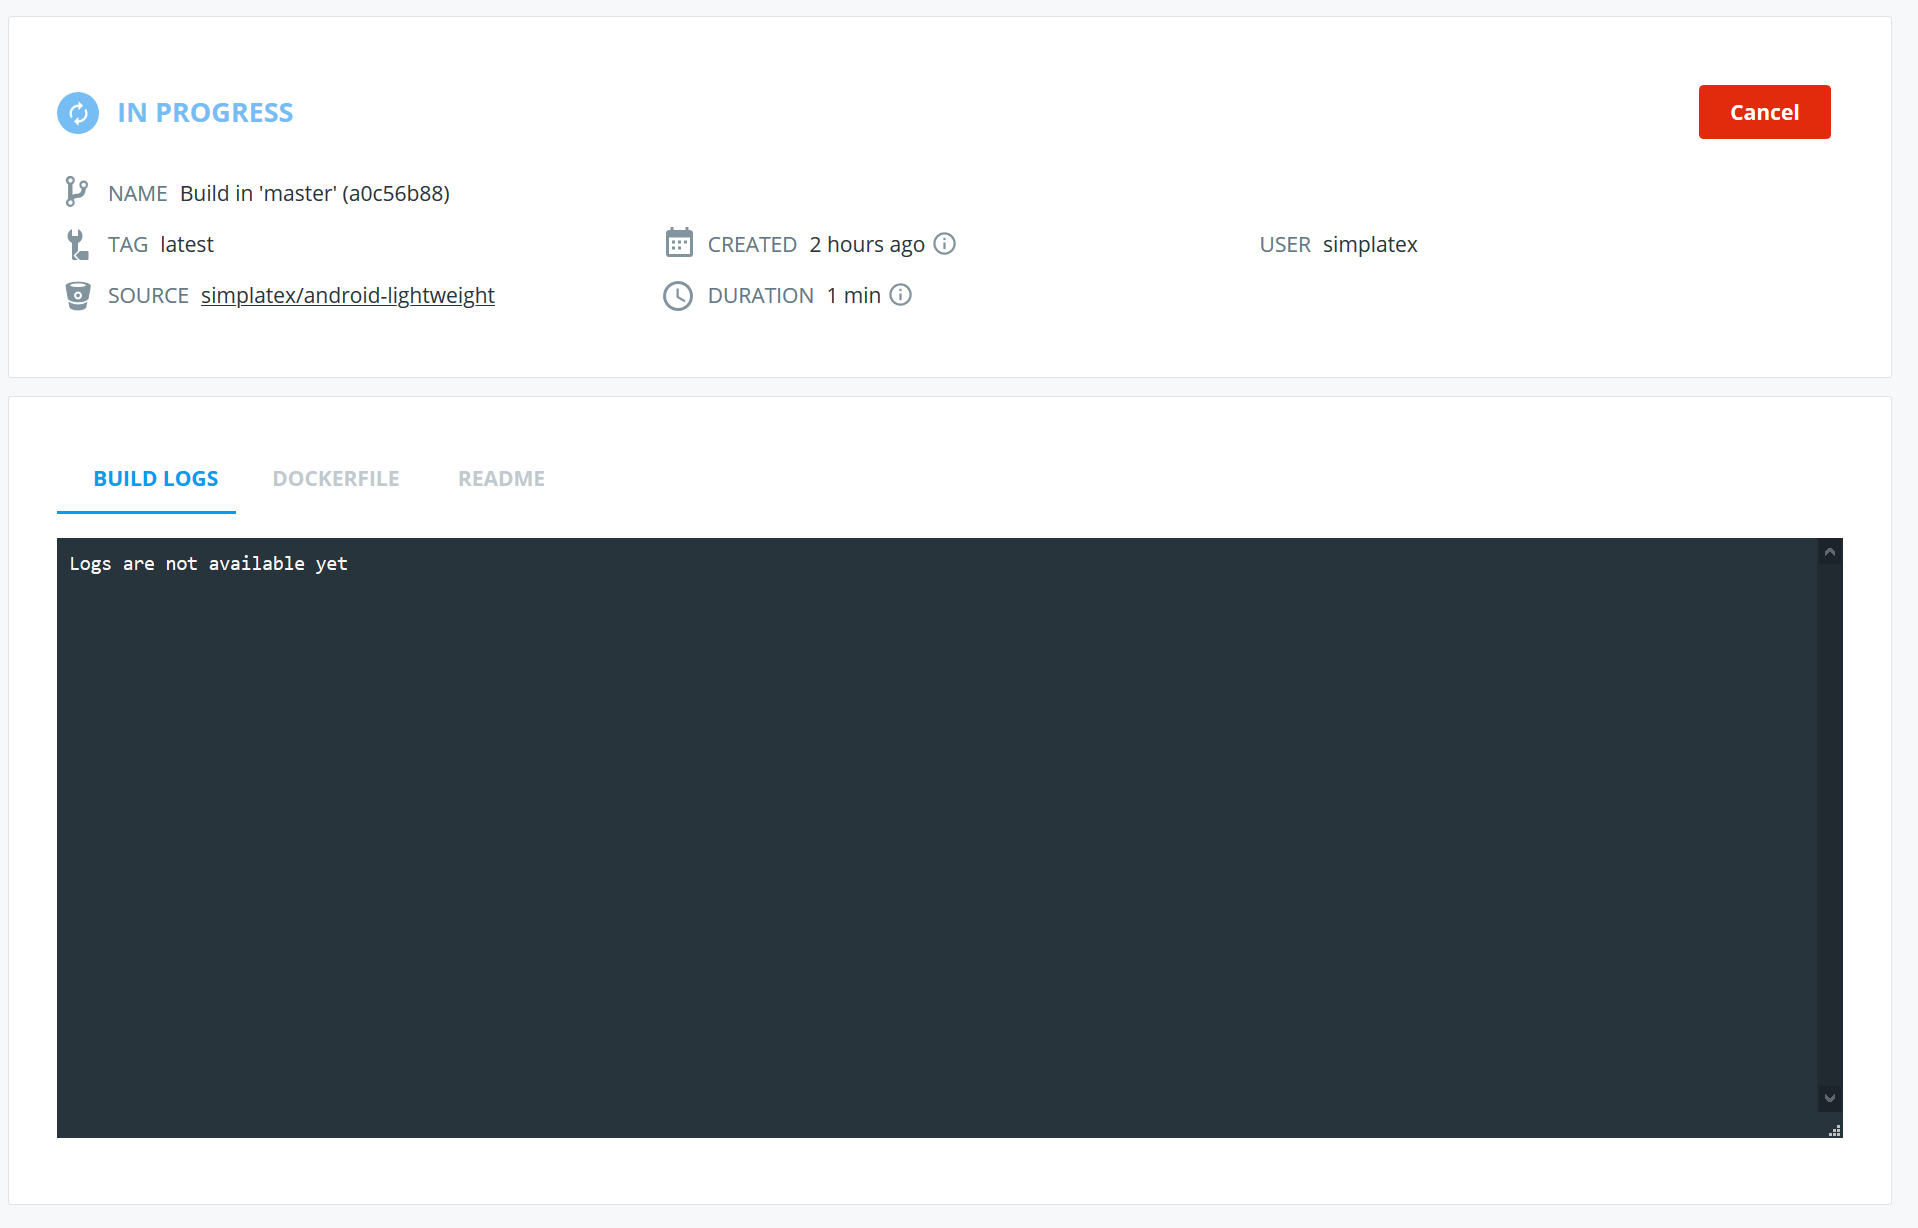1918x1228 pixels.
Task: Click the 'Logs are not available yet' message
Action: tap(209, 564)
